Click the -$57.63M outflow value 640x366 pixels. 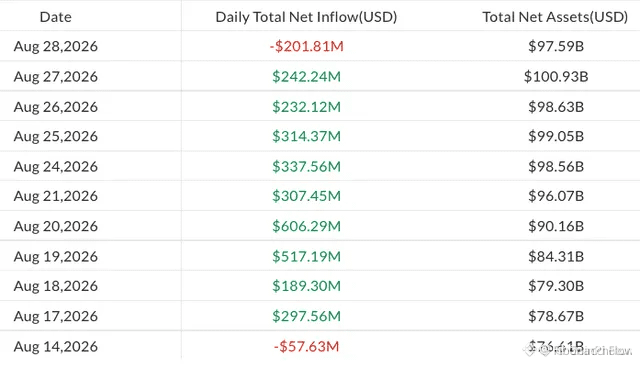click(x=306, y=346)
